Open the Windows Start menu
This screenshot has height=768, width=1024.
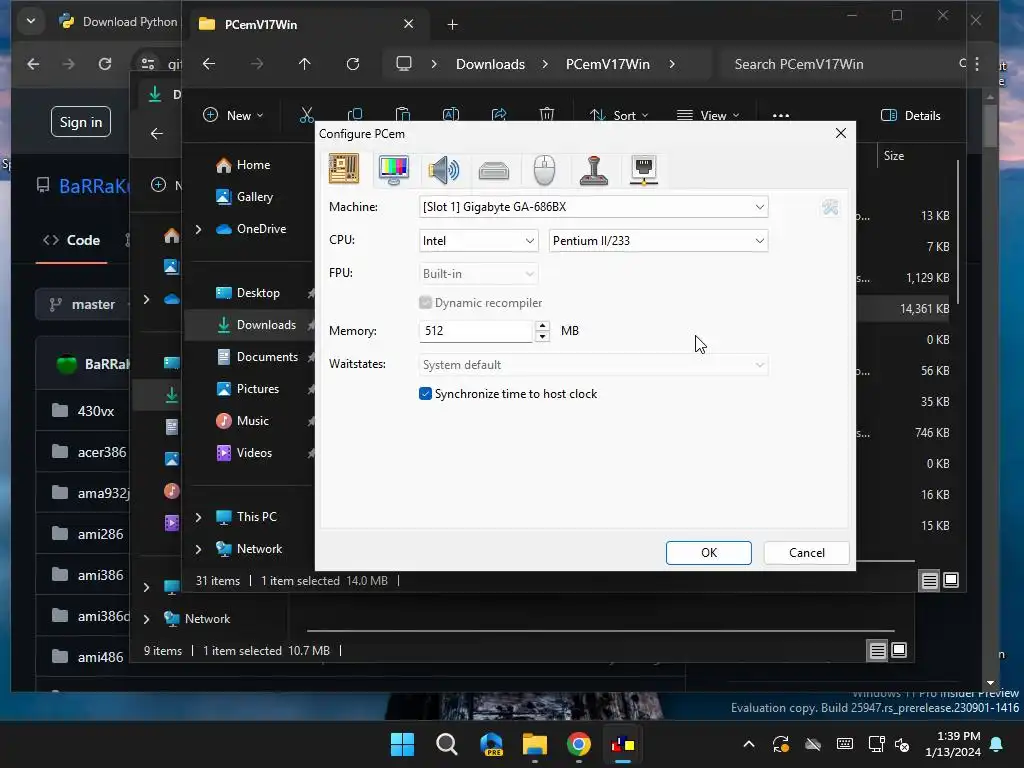pyautogui.click(x=402, y=744)
